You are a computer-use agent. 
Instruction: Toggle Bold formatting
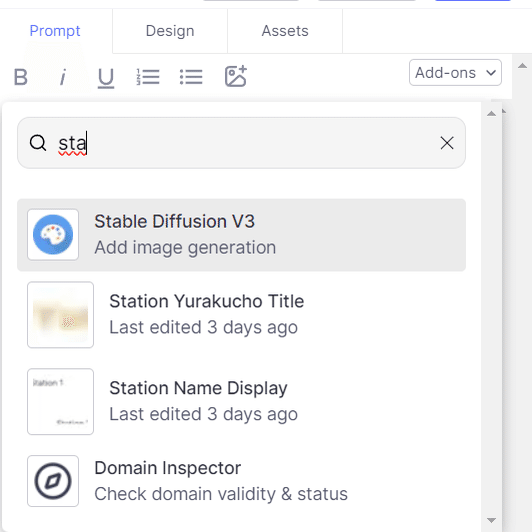pyautogui.click(x=20, y=77)
